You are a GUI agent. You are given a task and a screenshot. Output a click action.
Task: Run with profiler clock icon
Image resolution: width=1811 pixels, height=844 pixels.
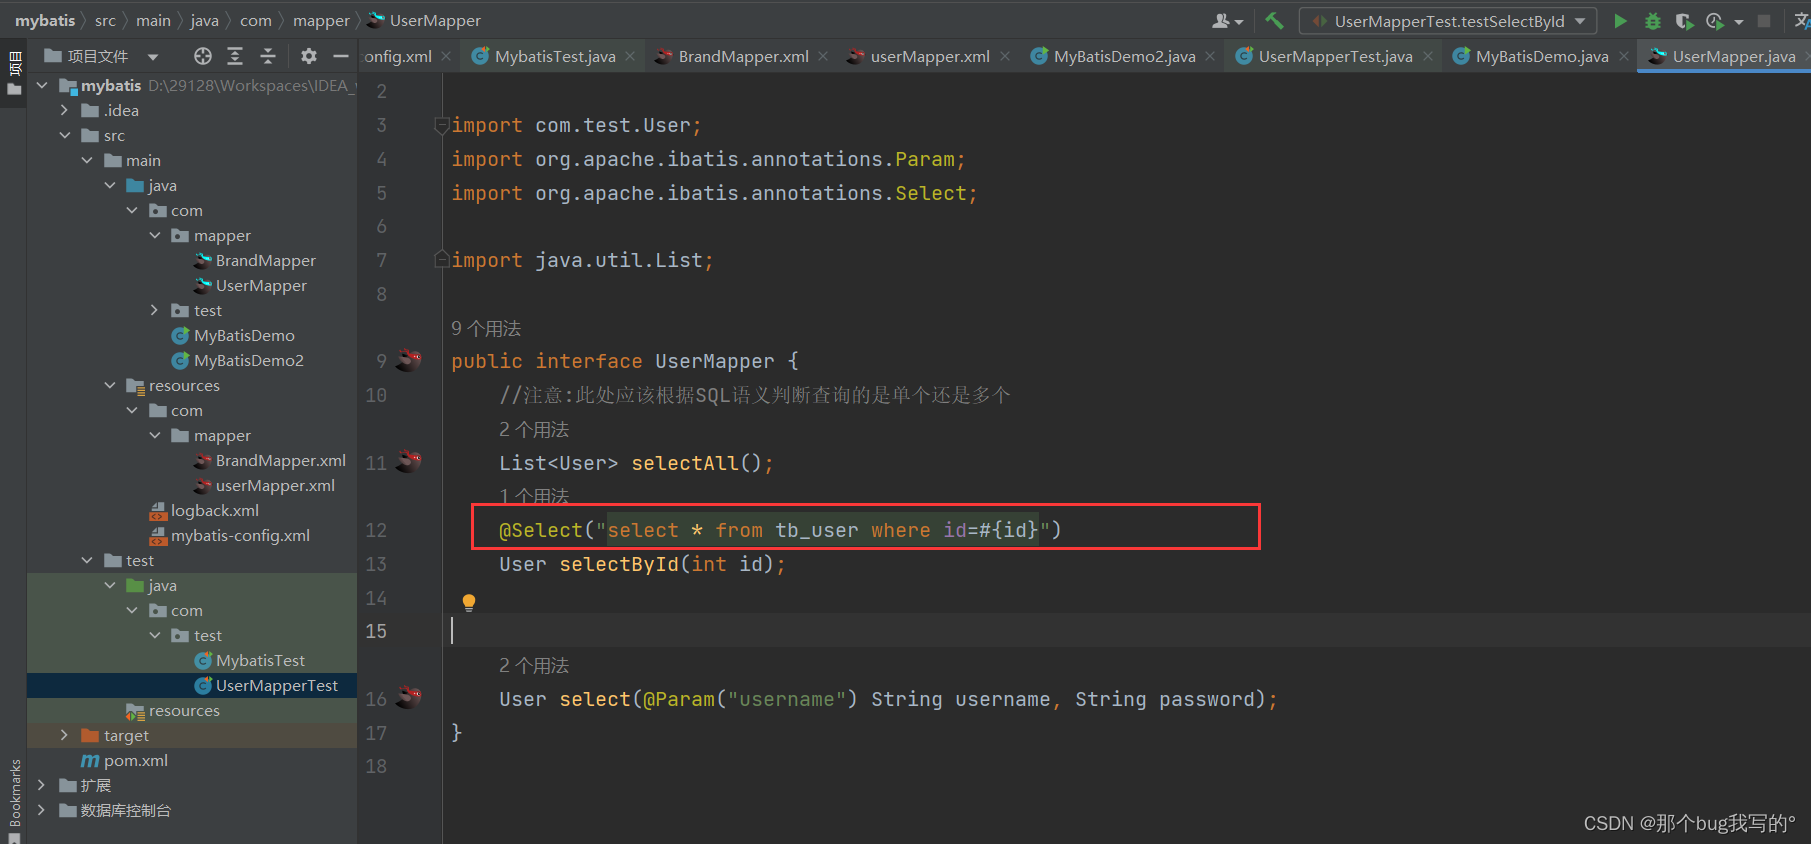tap(1715, 21)
